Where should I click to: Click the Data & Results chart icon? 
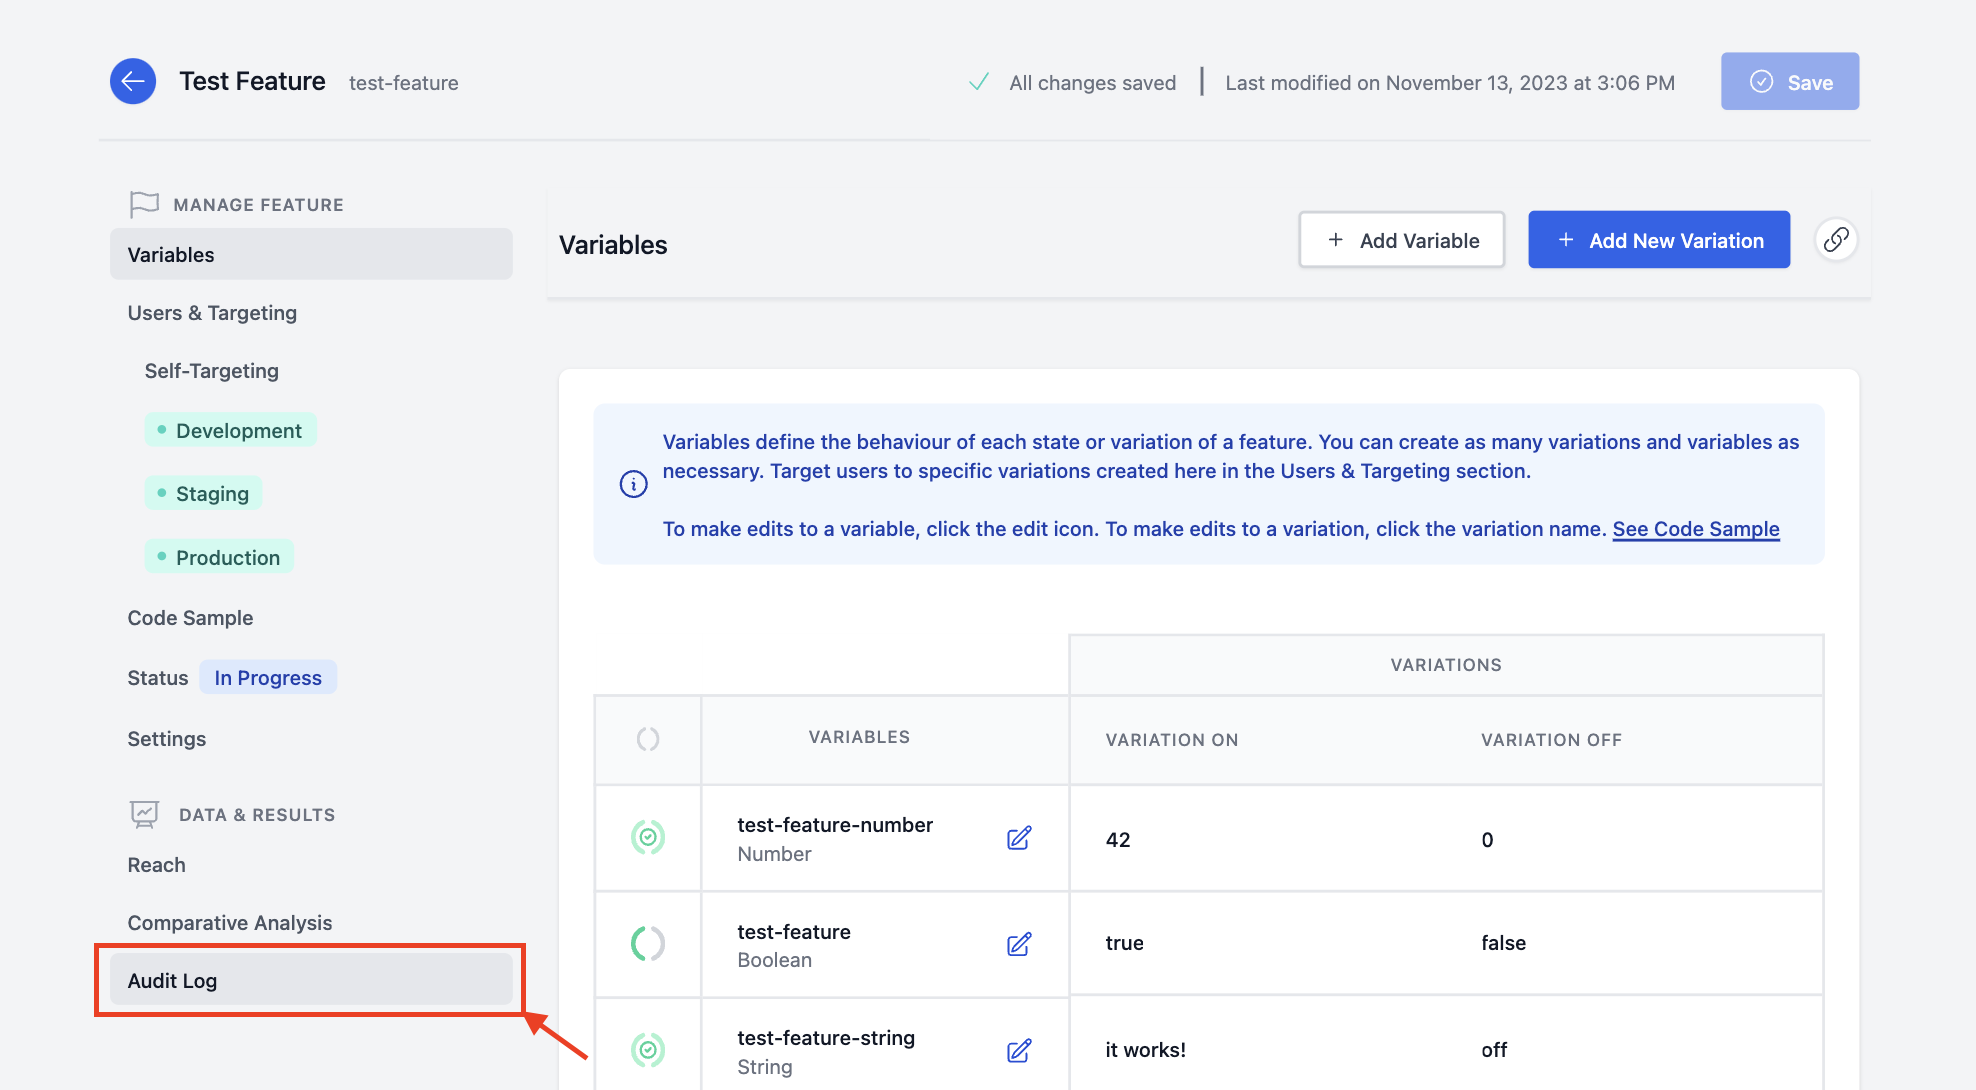144,813
